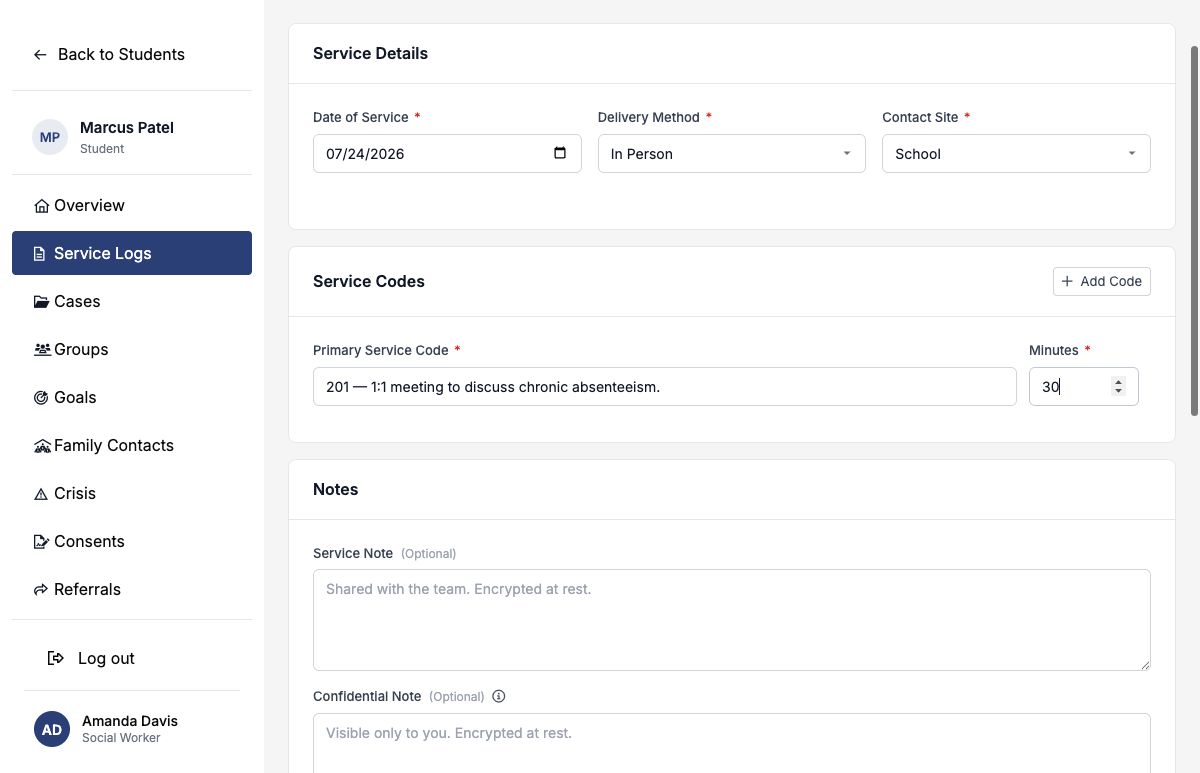Focus the Primary Service Code field
Viewport: 1200px width, 773px height.
click(x=665, y=387)
